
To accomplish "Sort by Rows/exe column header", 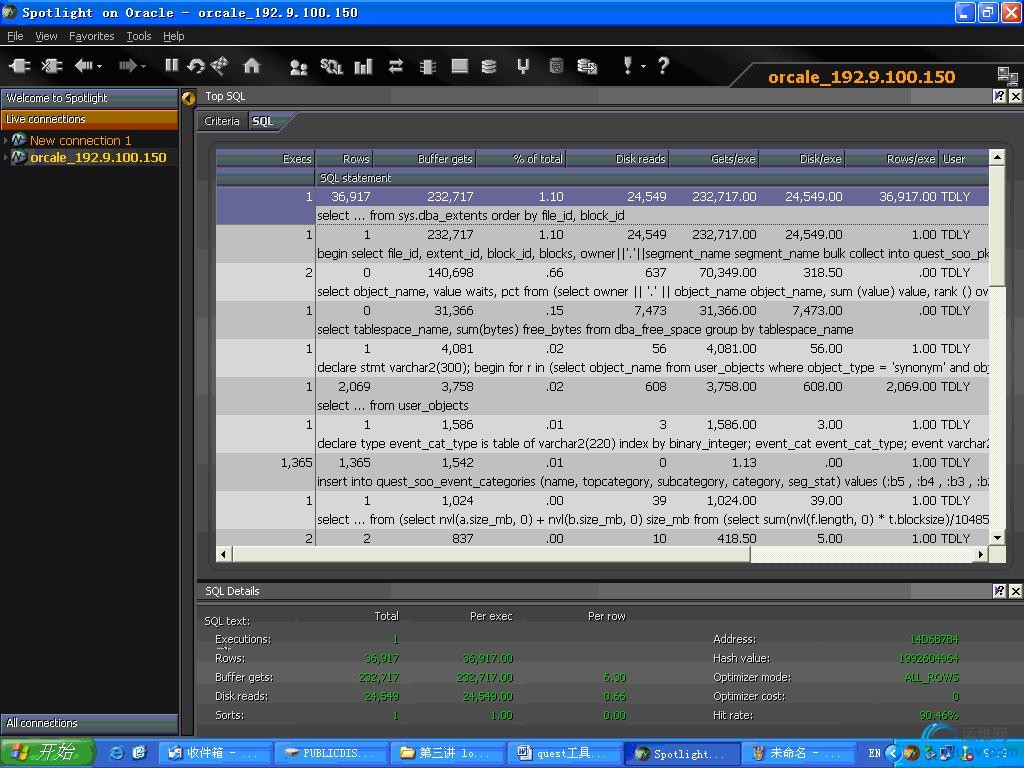I will (x=892, y=159).
